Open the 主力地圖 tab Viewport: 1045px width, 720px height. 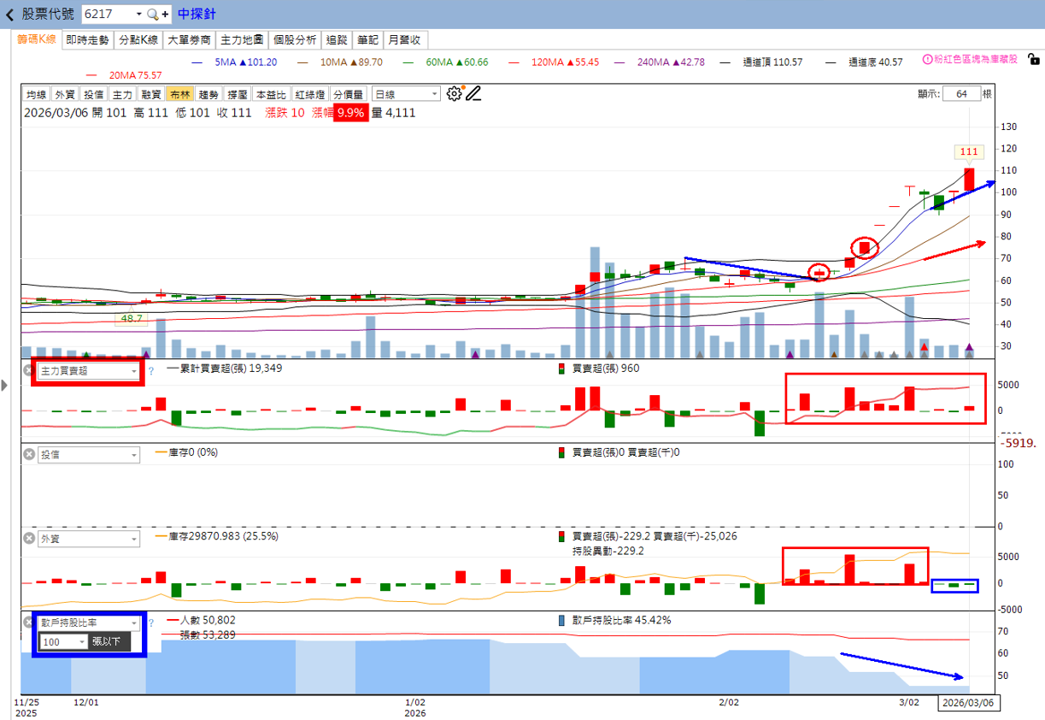242,40
